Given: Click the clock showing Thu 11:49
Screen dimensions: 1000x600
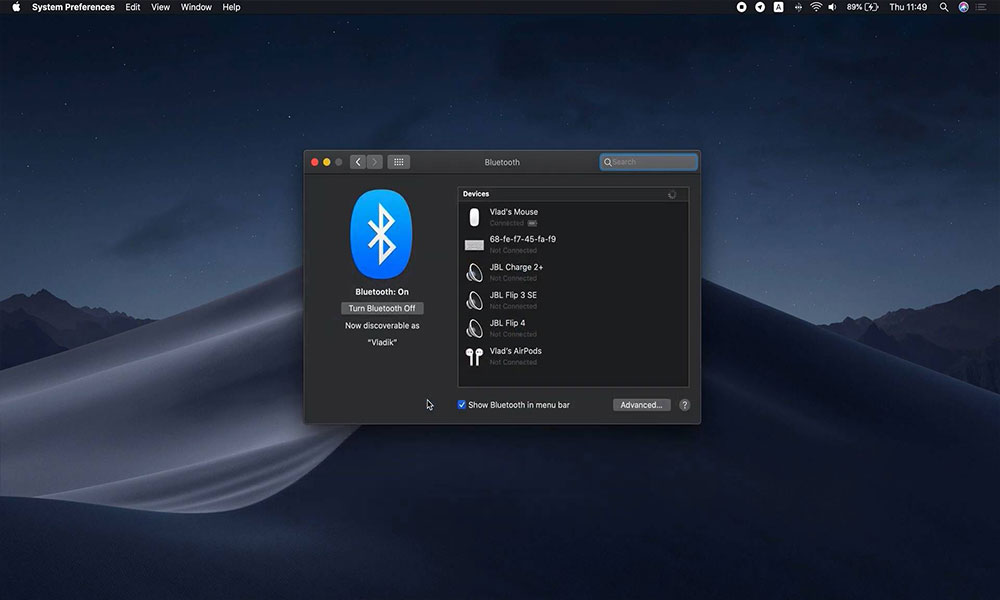Looking at the screenshot, I should point(908,7).
